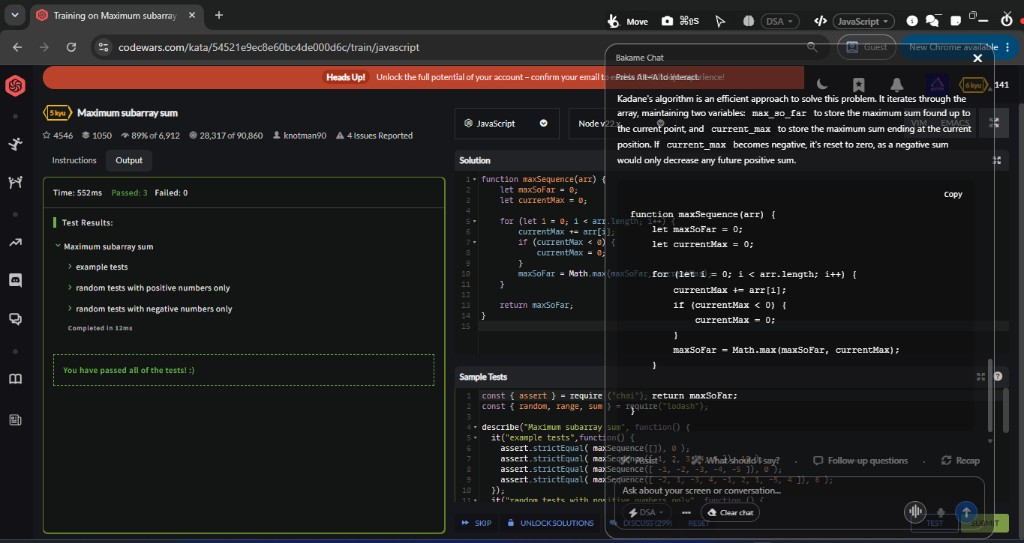Click the Clear chat button
Image resolution: width=1024 pixels, height=543 pixels.
(731, 512)
